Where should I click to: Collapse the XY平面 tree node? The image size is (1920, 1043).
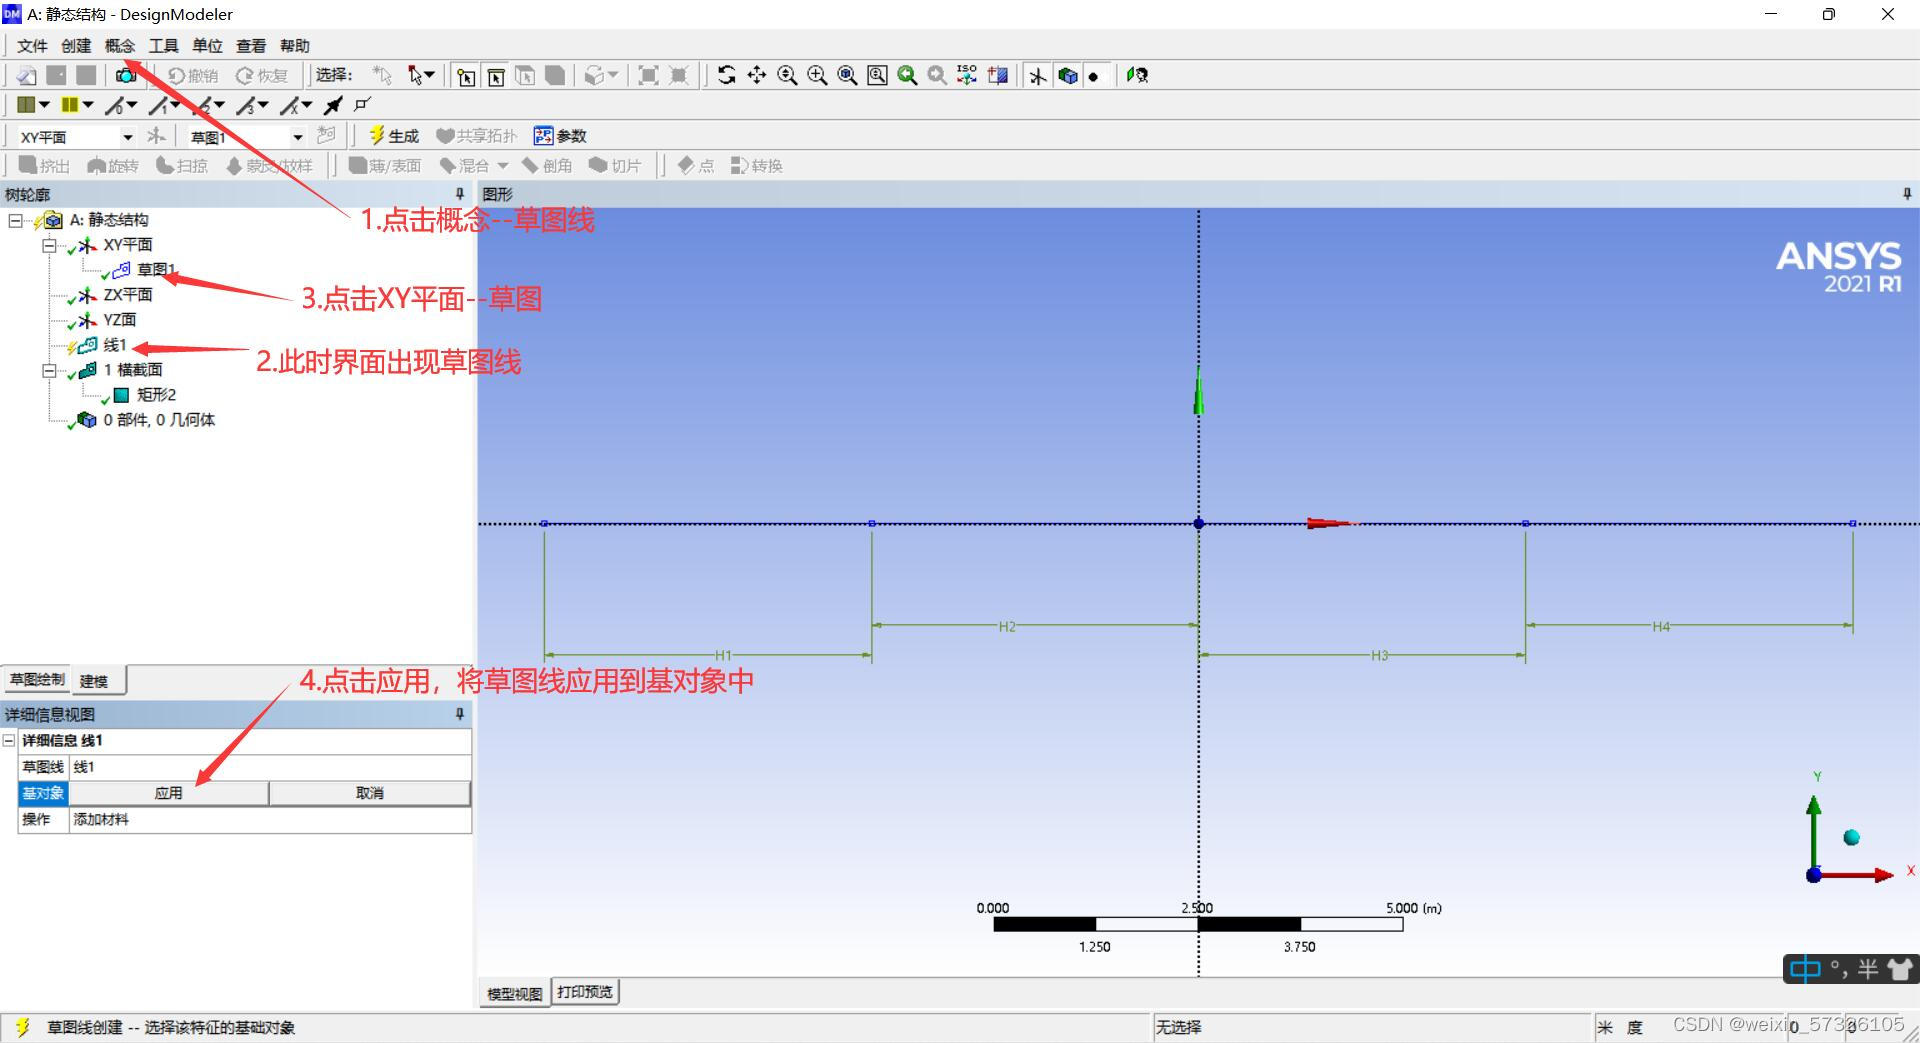click(x=49, y=245)
